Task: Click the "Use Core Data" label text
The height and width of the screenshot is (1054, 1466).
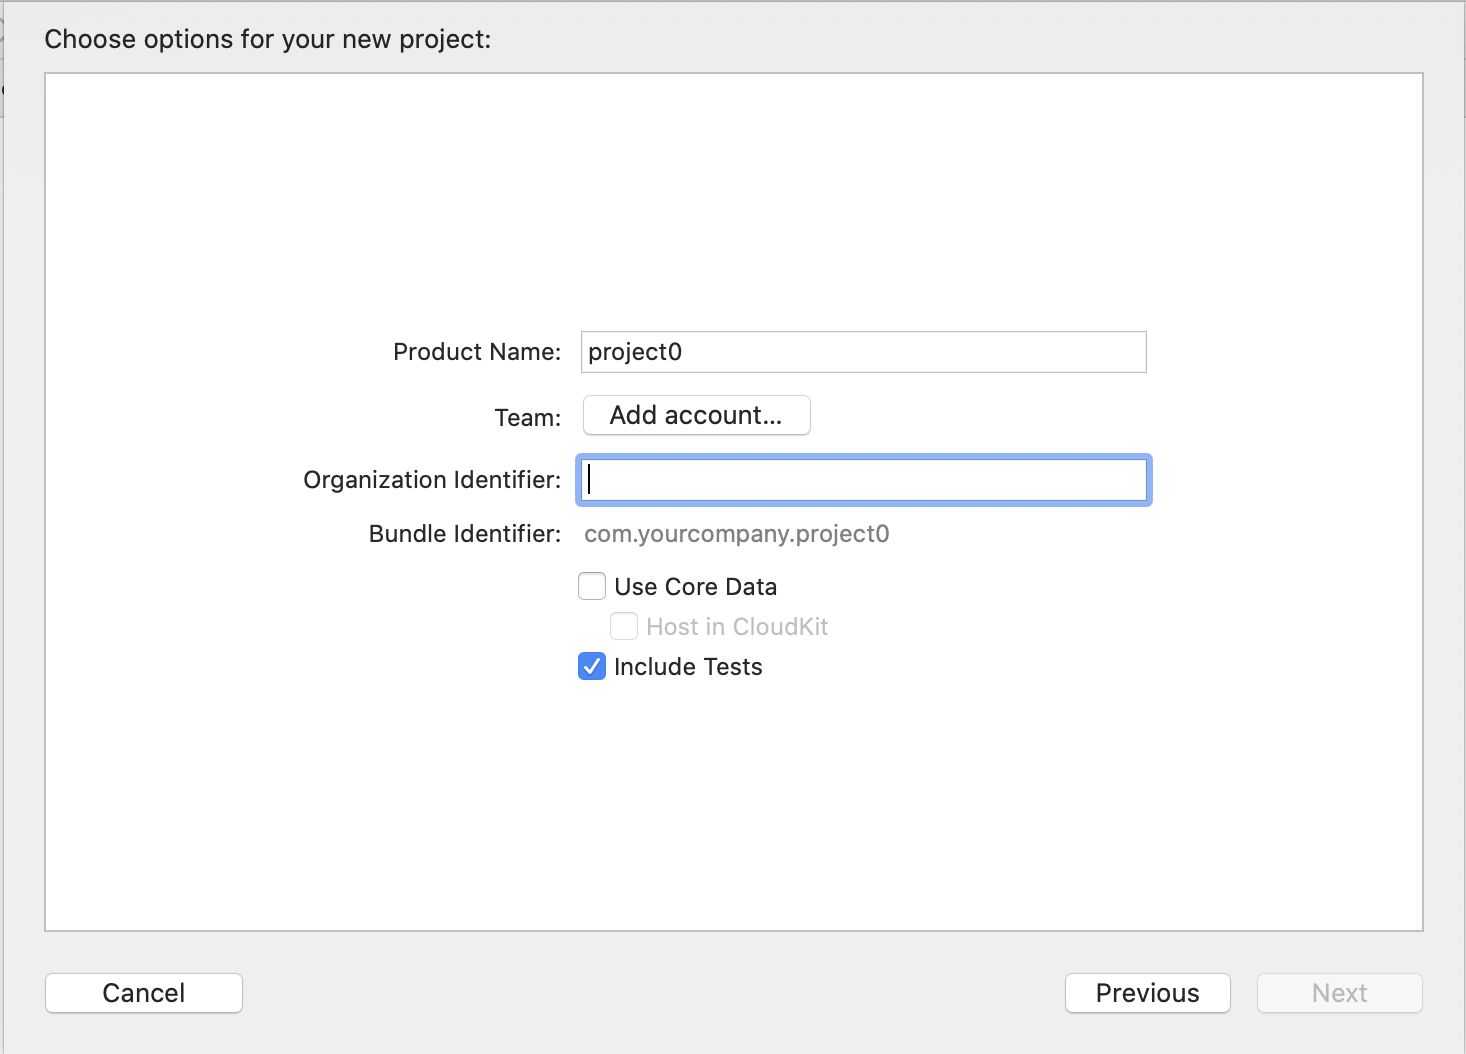Action: (695, 587)
